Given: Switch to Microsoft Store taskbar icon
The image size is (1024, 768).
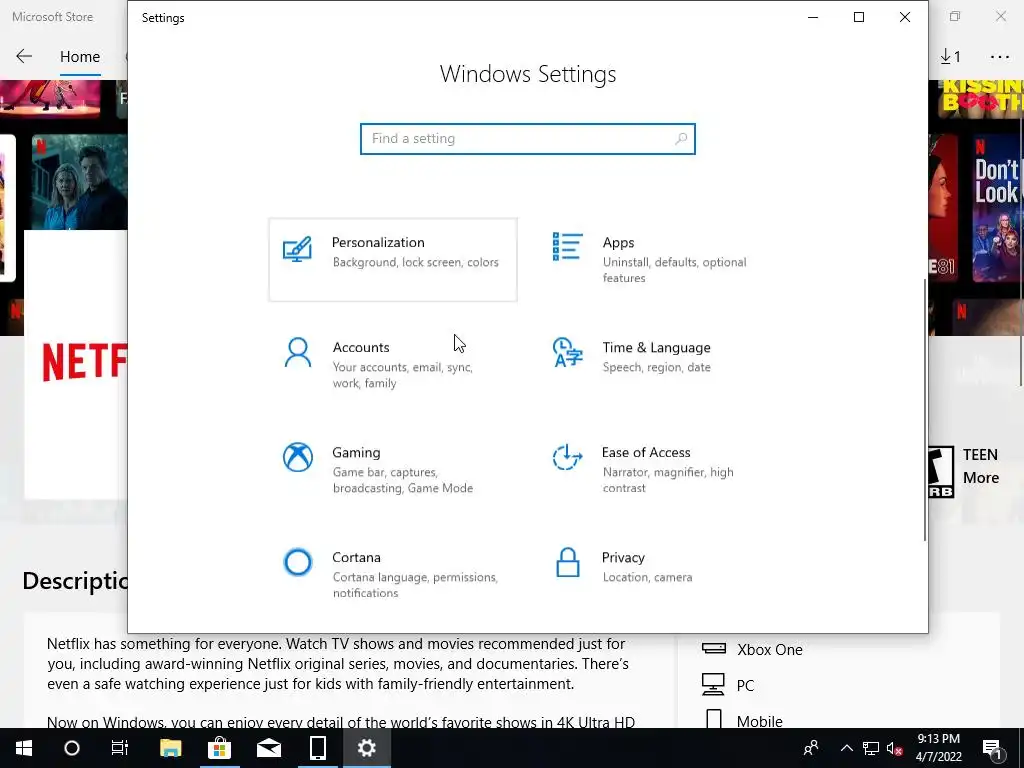Looking at the screenshot, I should pos(219,748).
